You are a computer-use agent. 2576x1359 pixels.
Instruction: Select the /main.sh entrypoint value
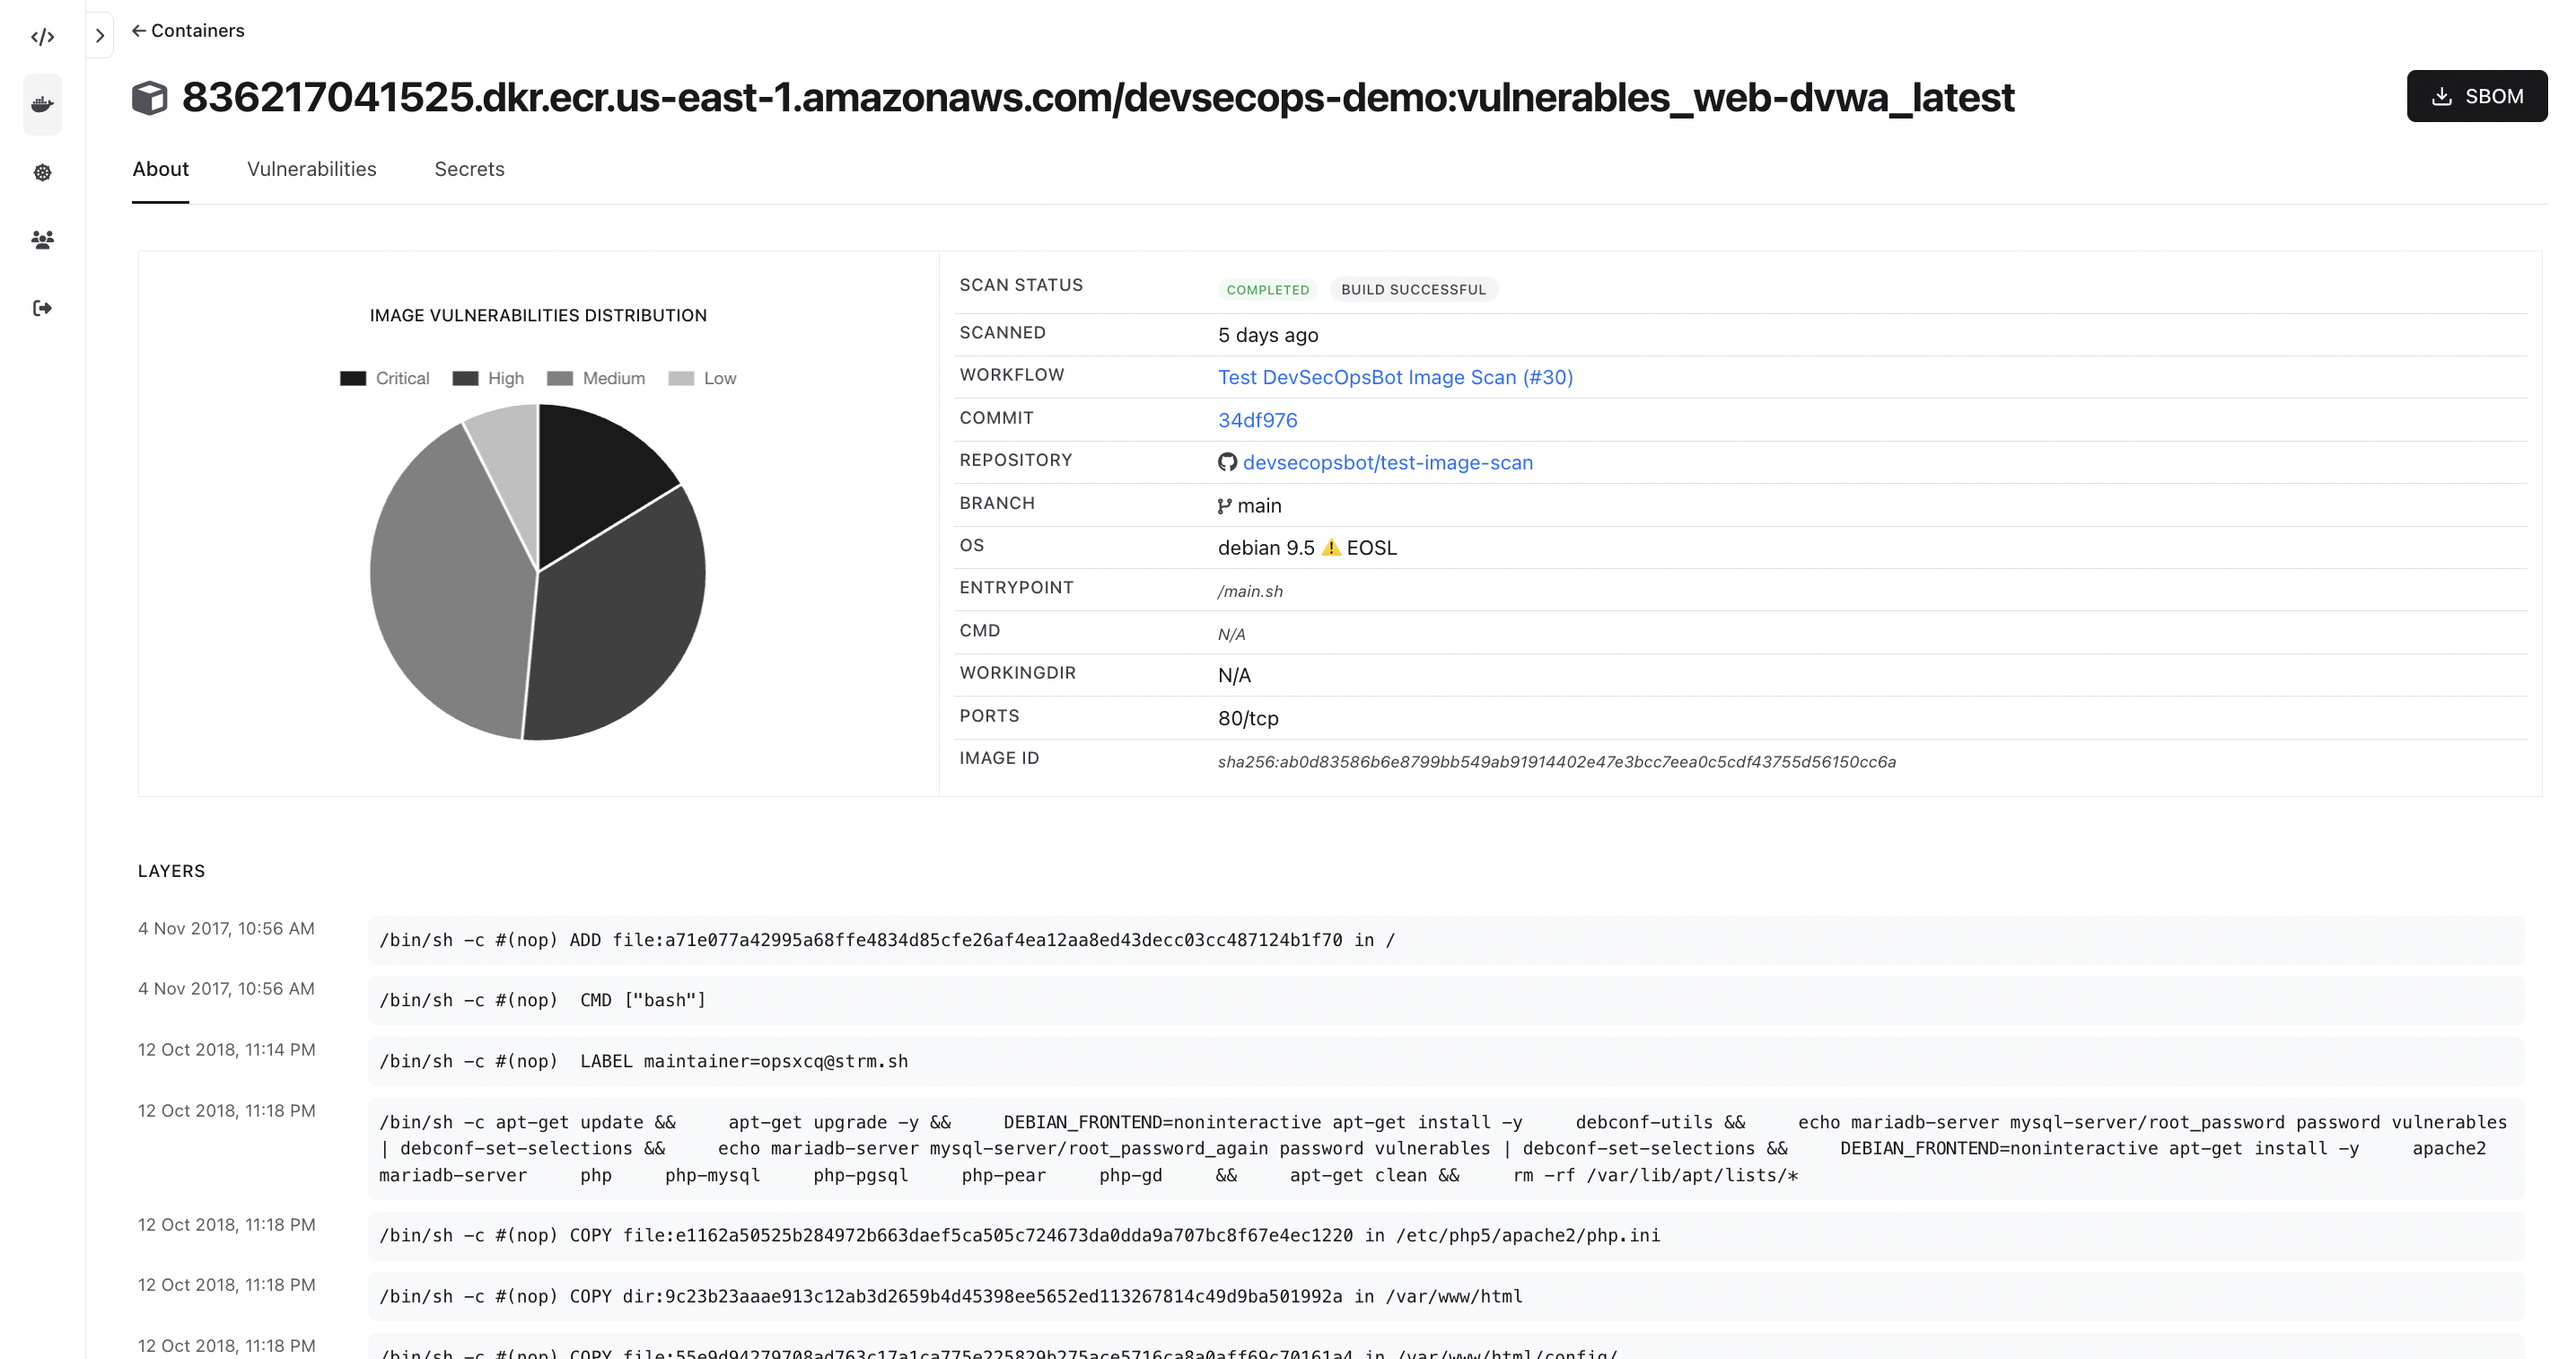click(x=1250, y=591)
